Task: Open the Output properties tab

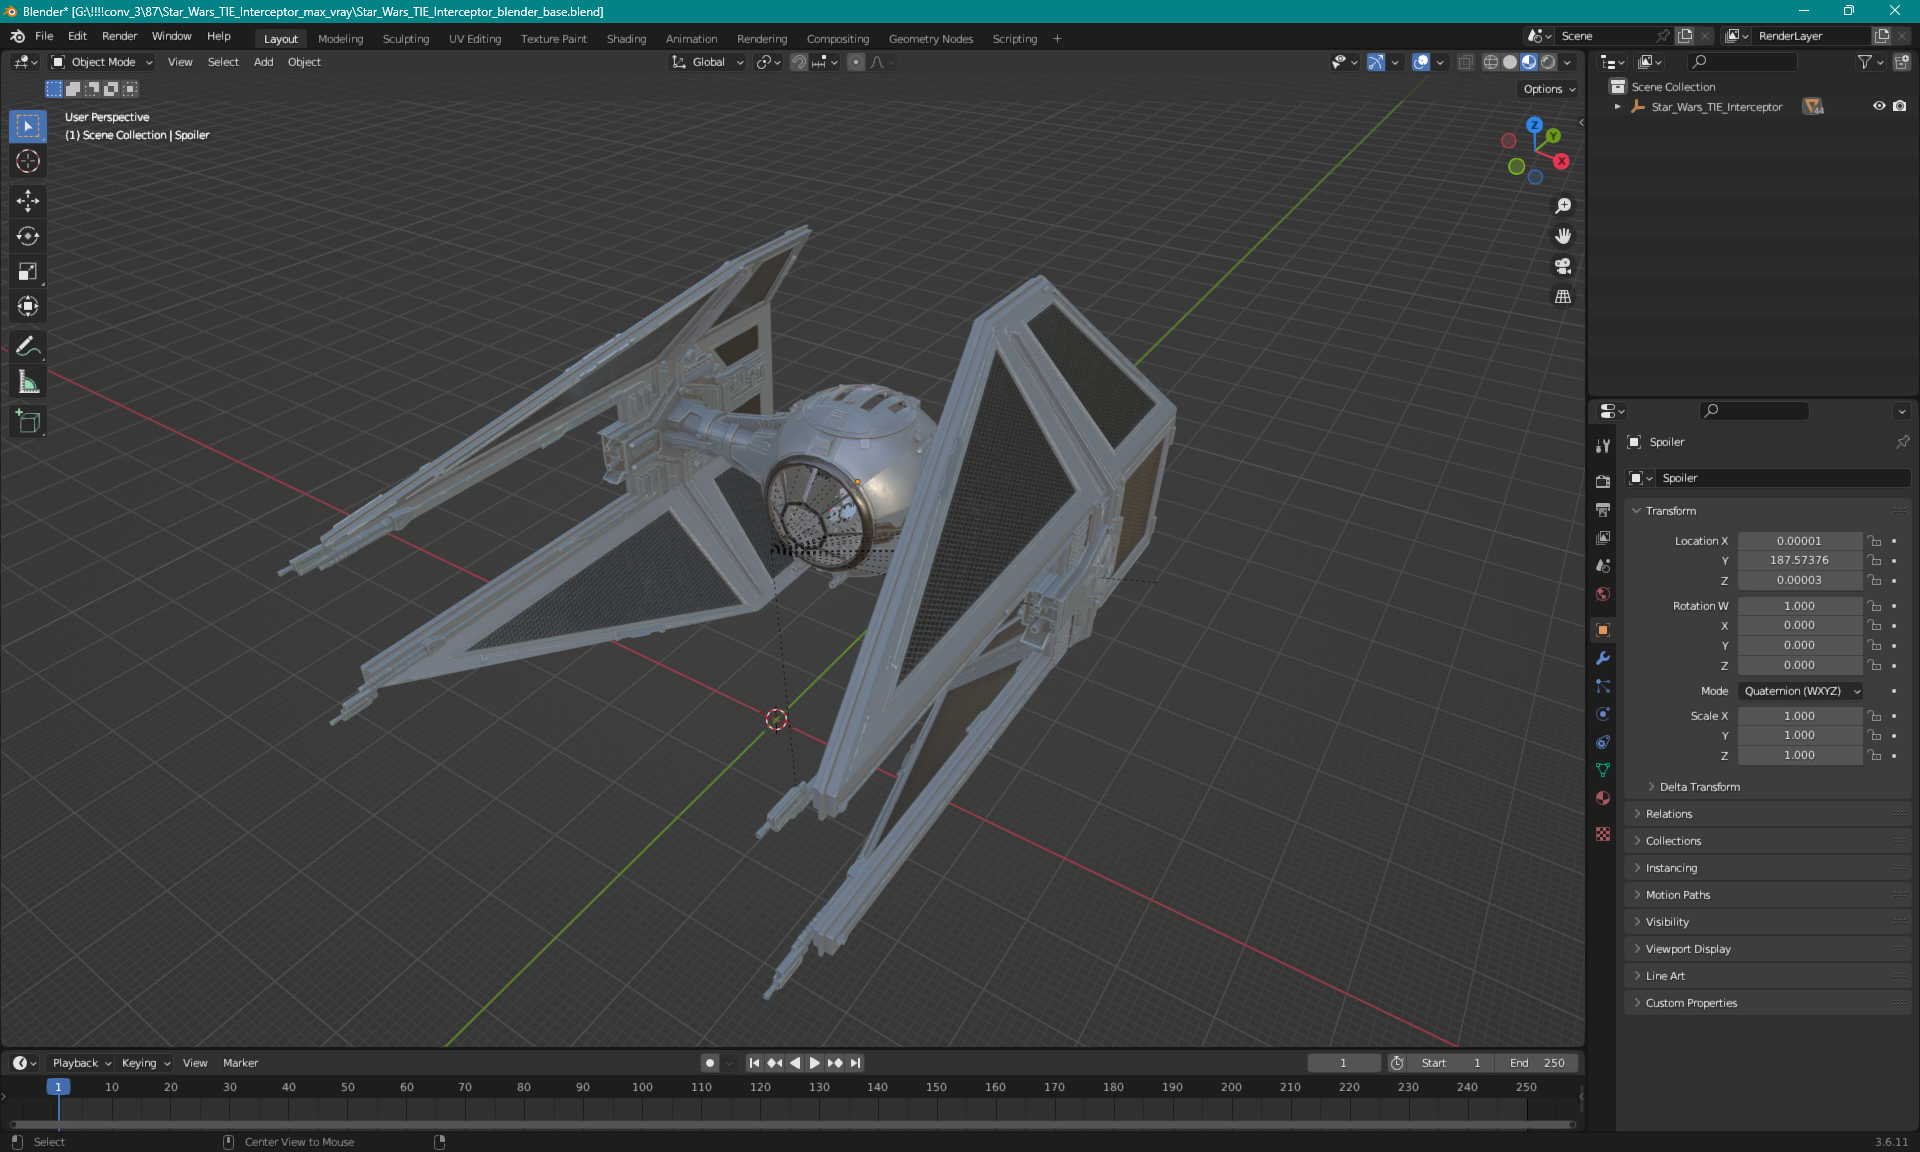Action: 1603,509
